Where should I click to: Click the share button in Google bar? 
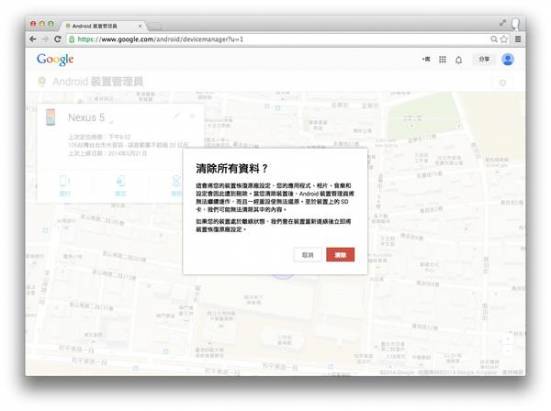[x=484, y=59]
